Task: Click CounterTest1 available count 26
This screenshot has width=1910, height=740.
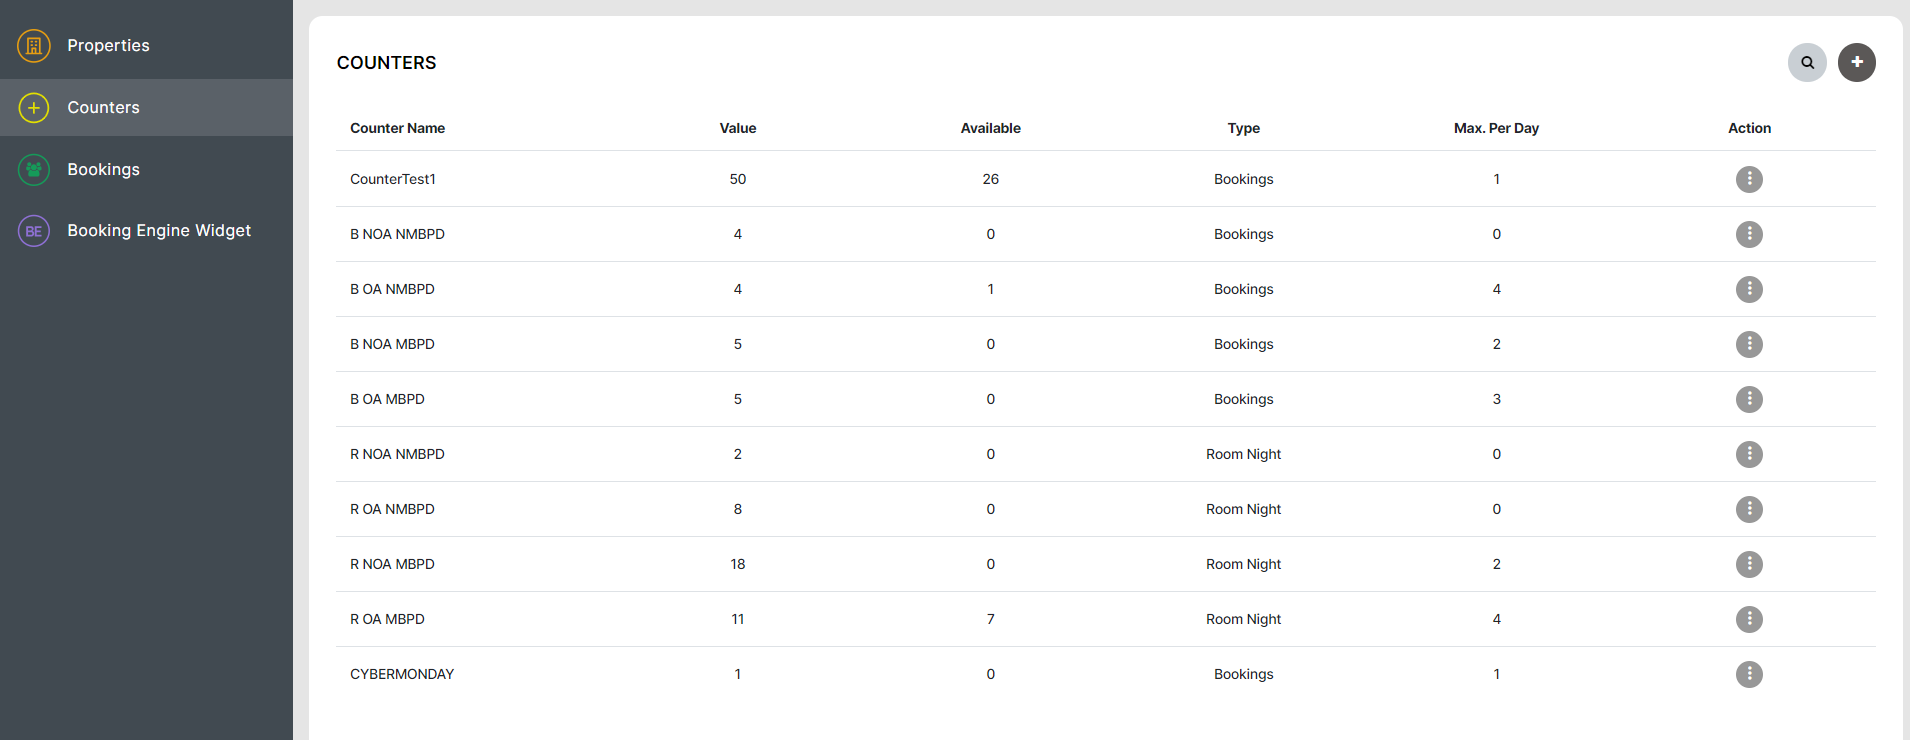Action: pos(990,179)
